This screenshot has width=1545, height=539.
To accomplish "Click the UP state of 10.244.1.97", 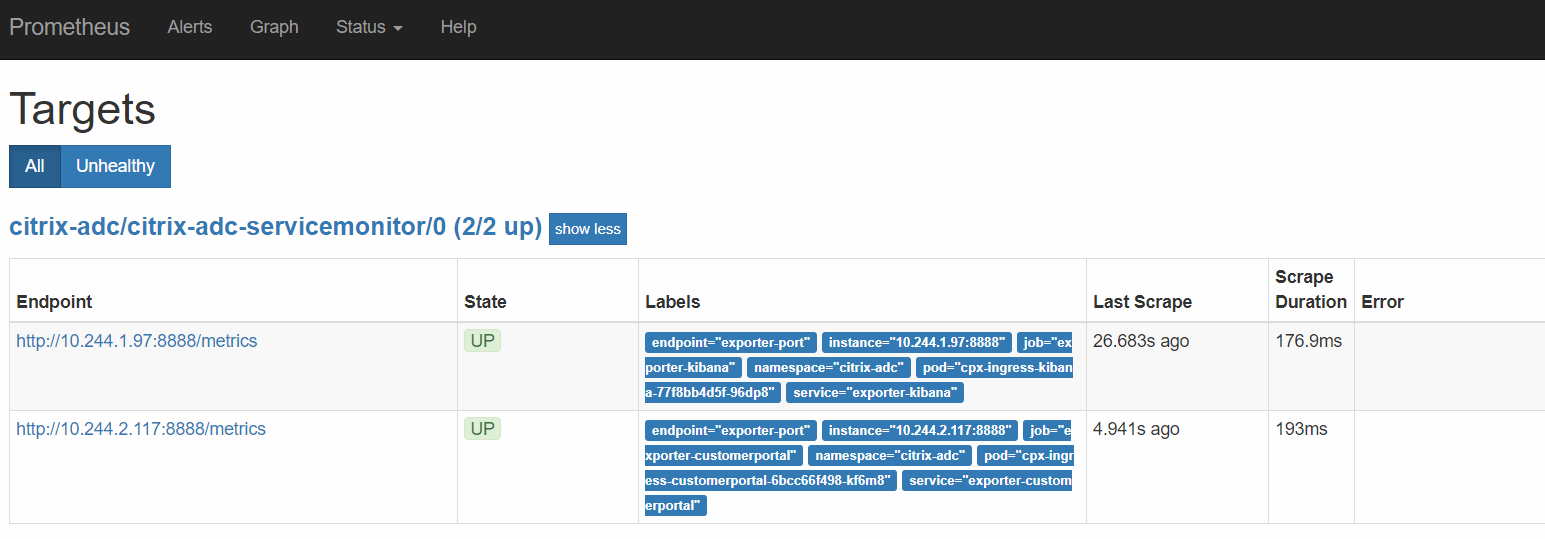I will click(x=482, y=341).
